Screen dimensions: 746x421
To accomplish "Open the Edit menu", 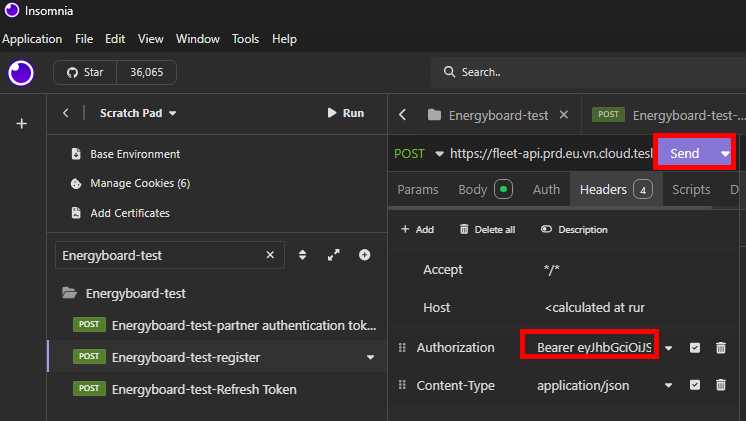I will point(115,39).
